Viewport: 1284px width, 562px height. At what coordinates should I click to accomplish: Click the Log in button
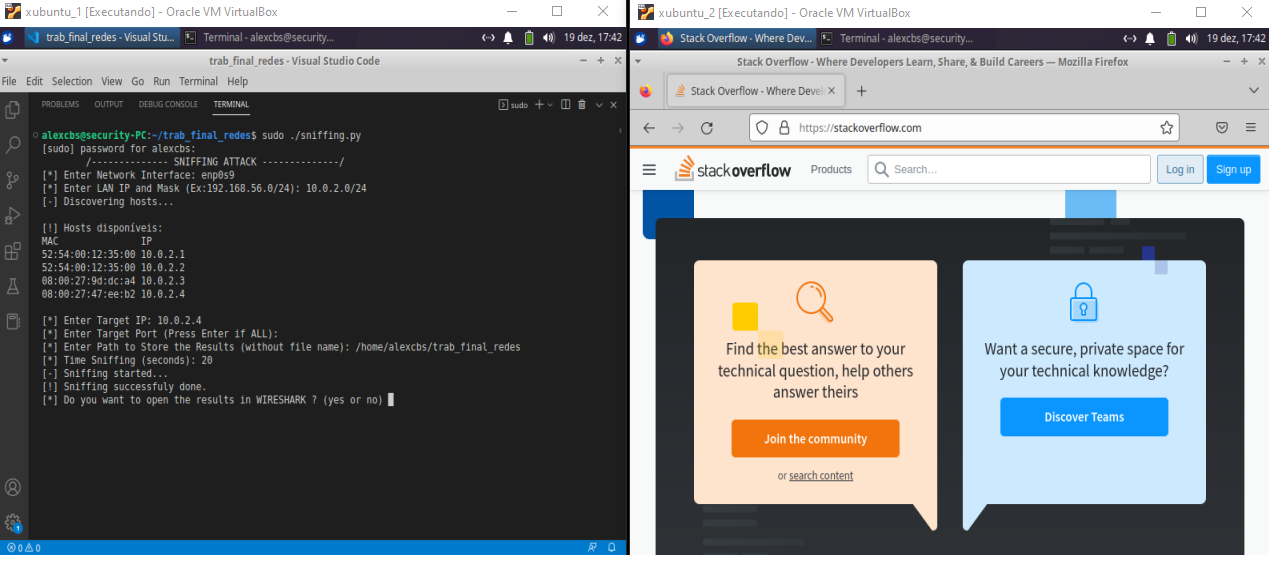(1180, 169)
